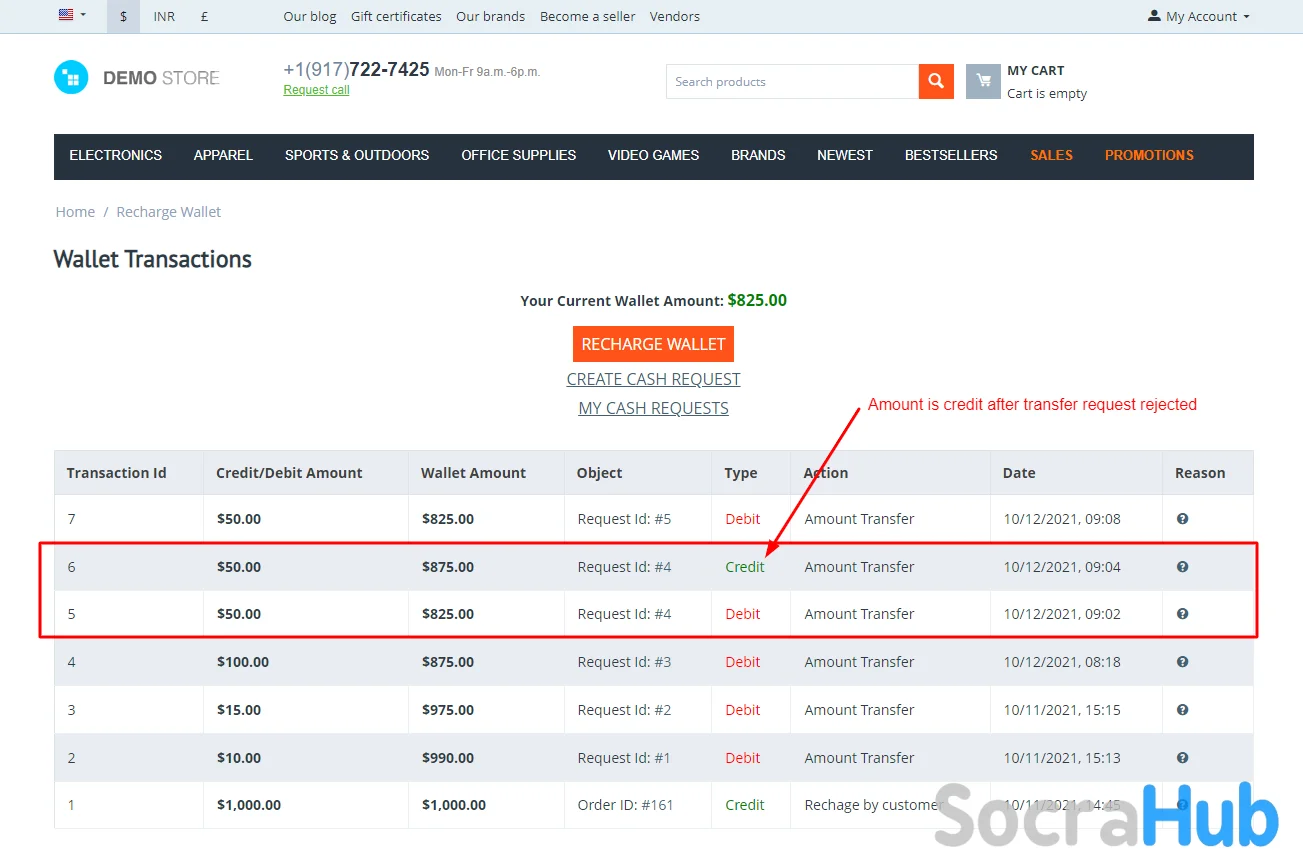Select the dollar currency option
The height and width of the screenshot is (852, 1303).
[123, 17]
